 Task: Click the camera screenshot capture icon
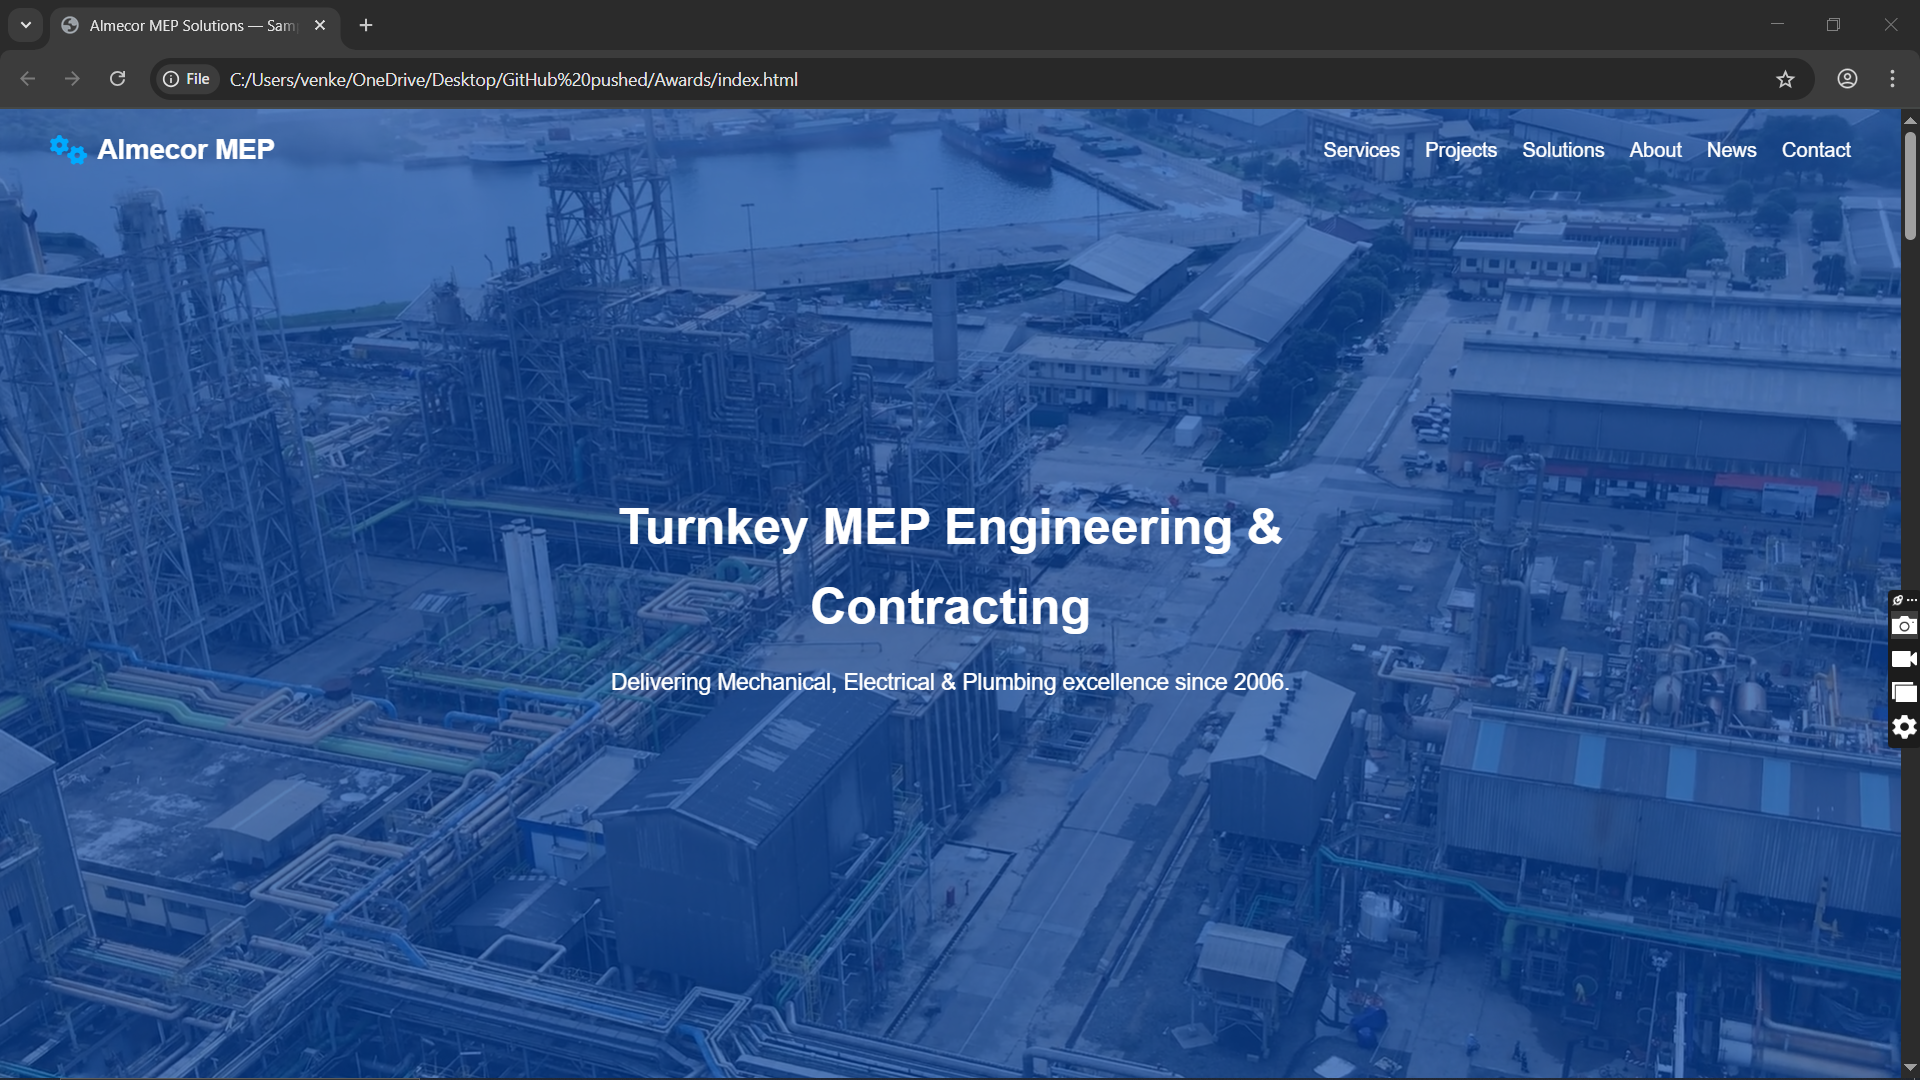tap(1904, 626)
